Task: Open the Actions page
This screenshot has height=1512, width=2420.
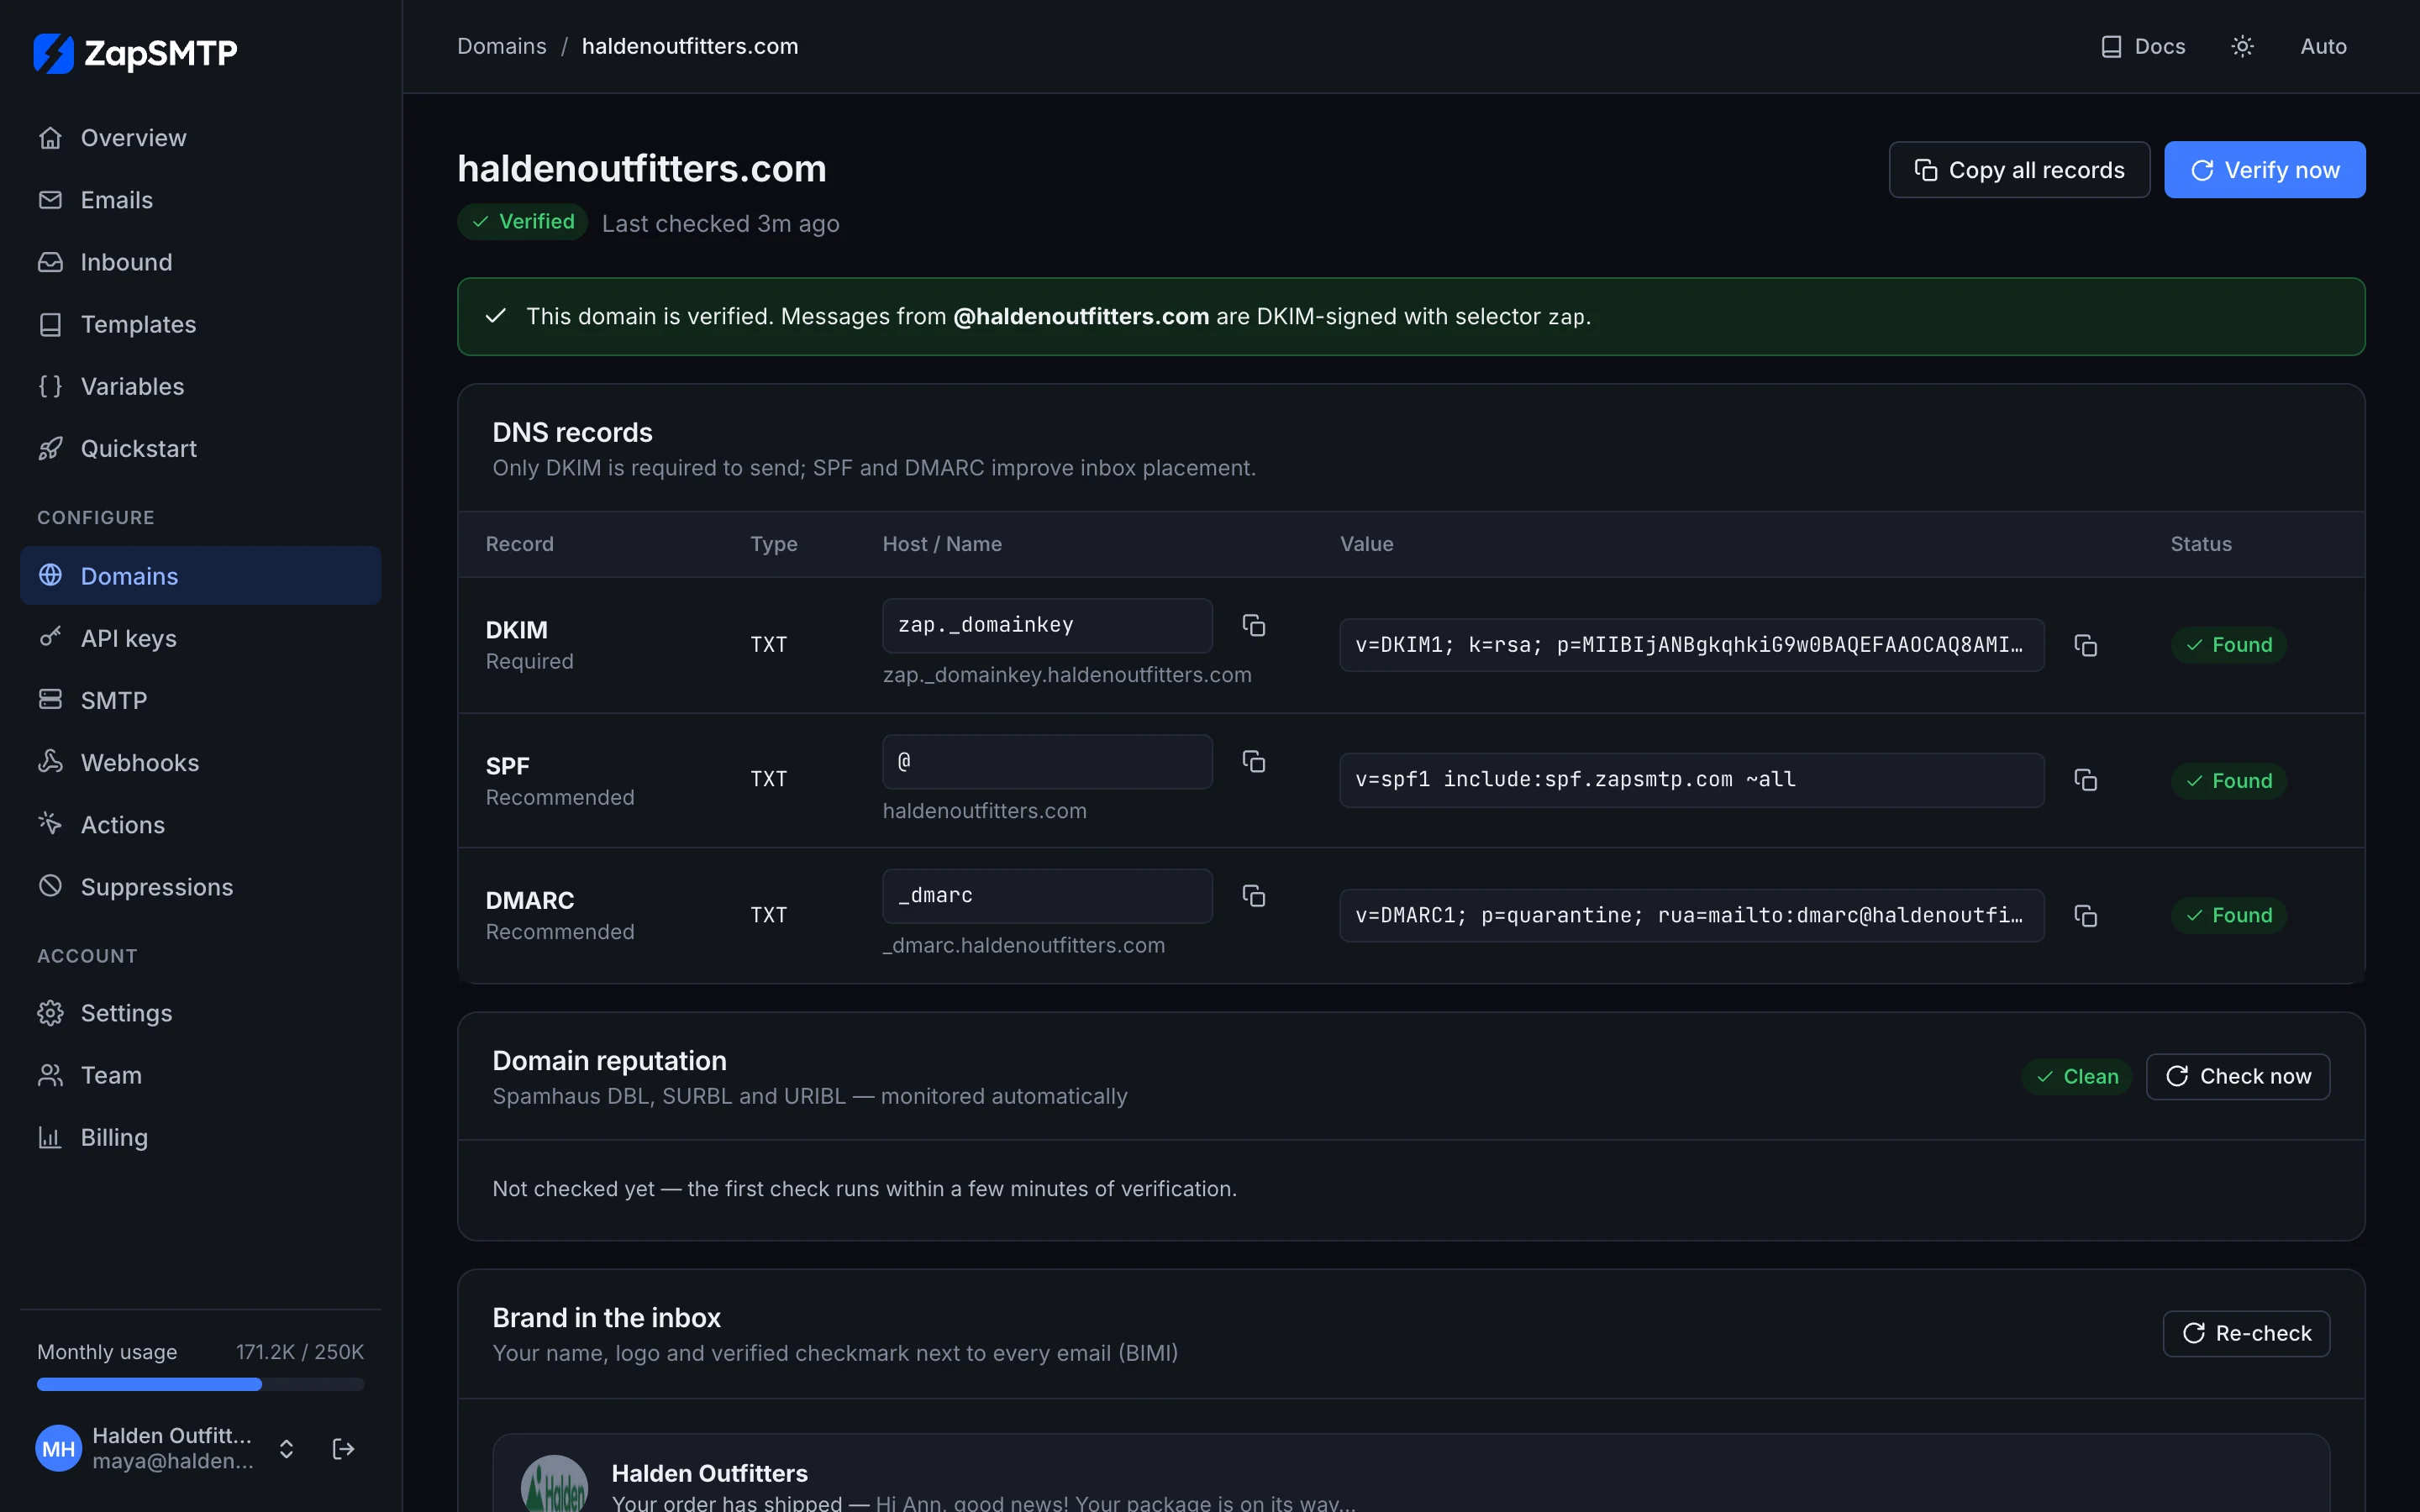Action: pyautogui.click(x=200, y=824)
